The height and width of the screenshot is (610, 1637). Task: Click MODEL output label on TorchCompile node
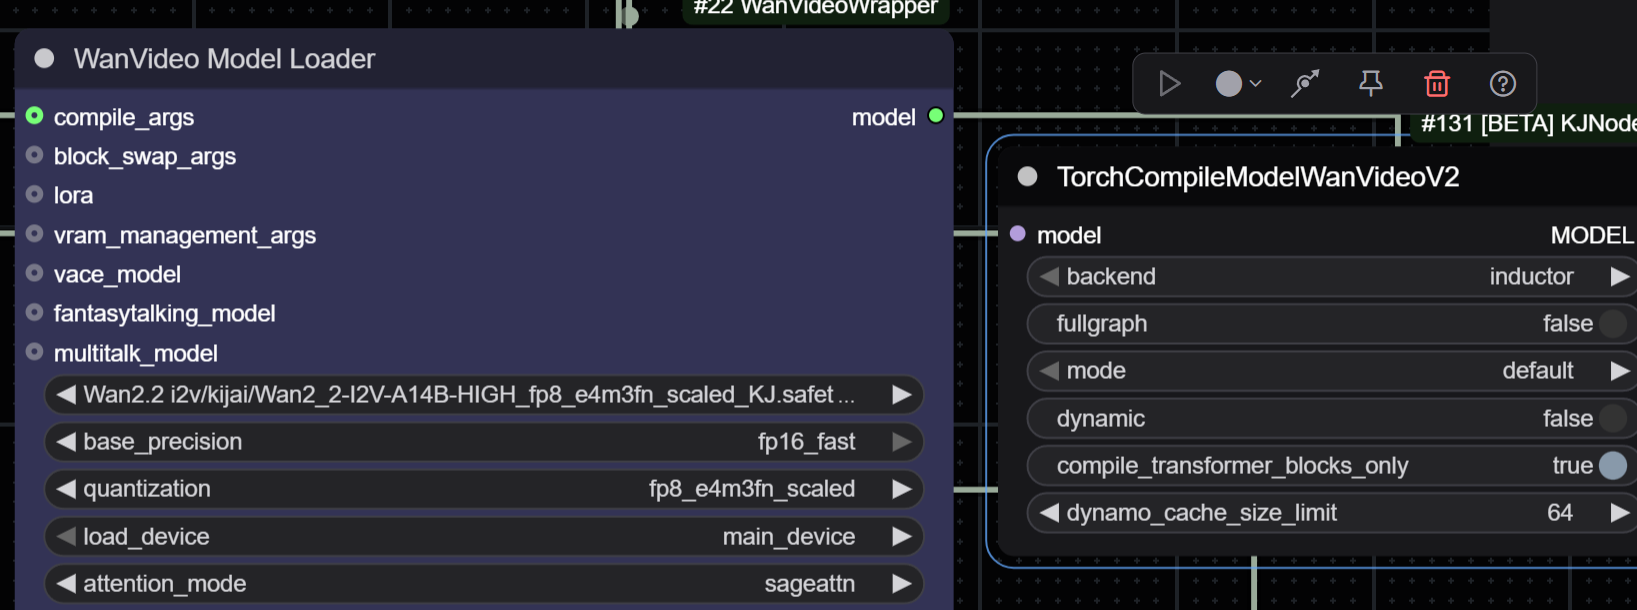[1592, 235]
